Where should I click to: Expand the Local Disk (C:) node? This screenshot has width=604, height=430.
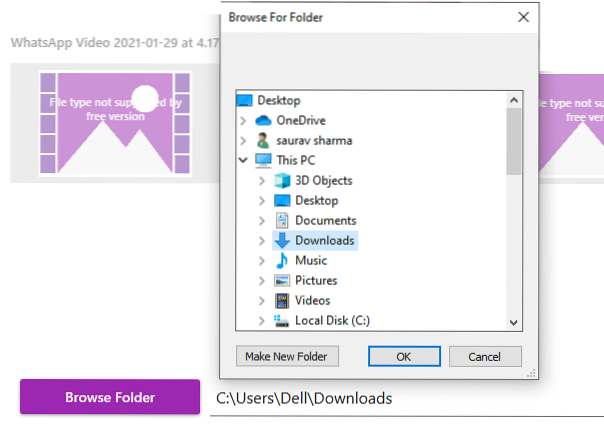tap(262, 320)
